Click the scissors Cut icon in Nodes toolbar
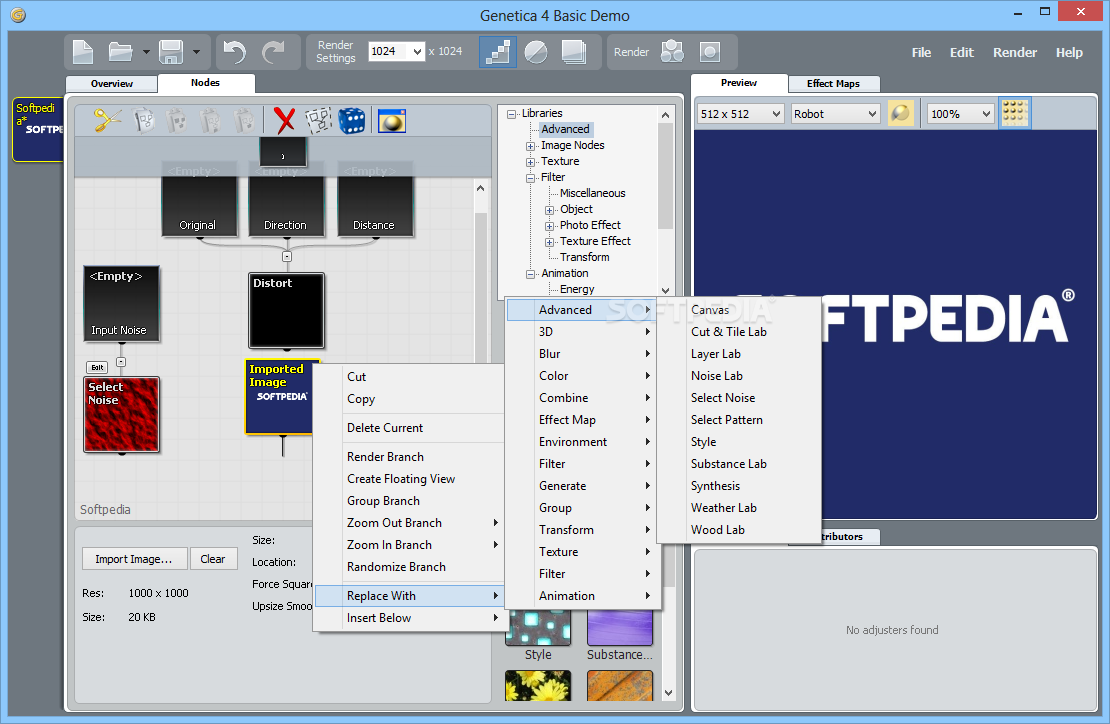 coord(108,120)
